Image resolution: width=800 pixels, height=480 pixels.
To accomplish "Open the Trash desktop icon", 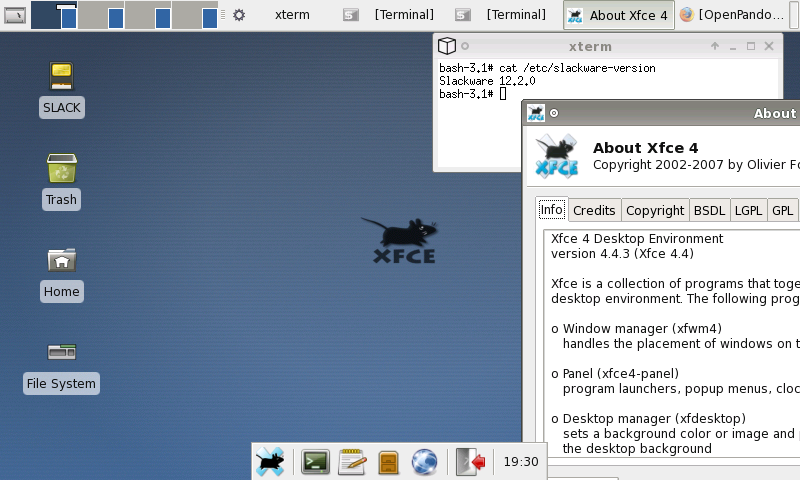I will click(x=61, y=168).
